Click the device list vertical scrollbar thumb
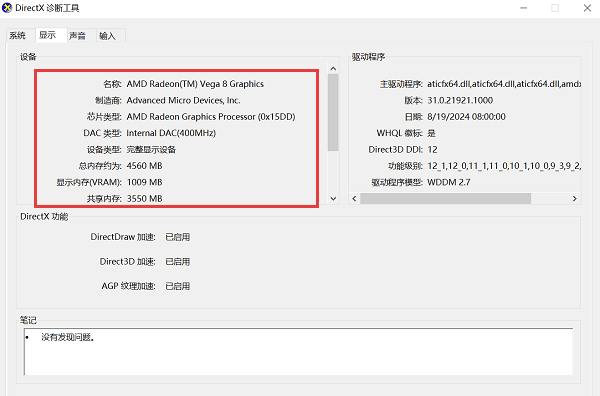Screen dimensions: 600x396 click(x=333, y=112)
